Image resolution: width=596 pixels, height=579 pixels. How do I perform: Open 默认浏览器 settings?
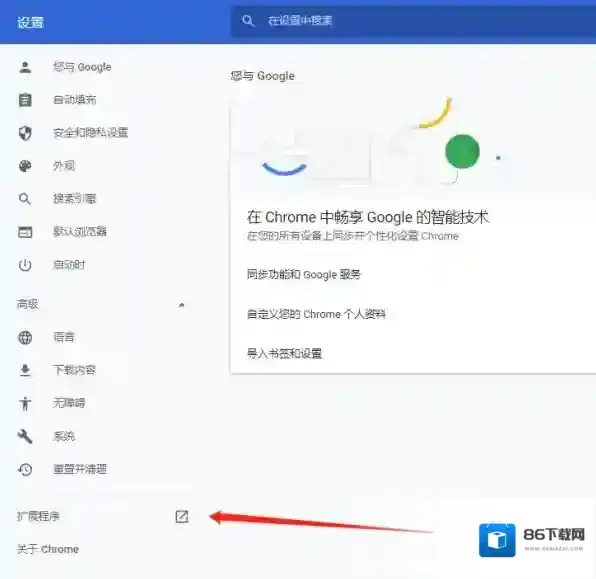[80, 232]
